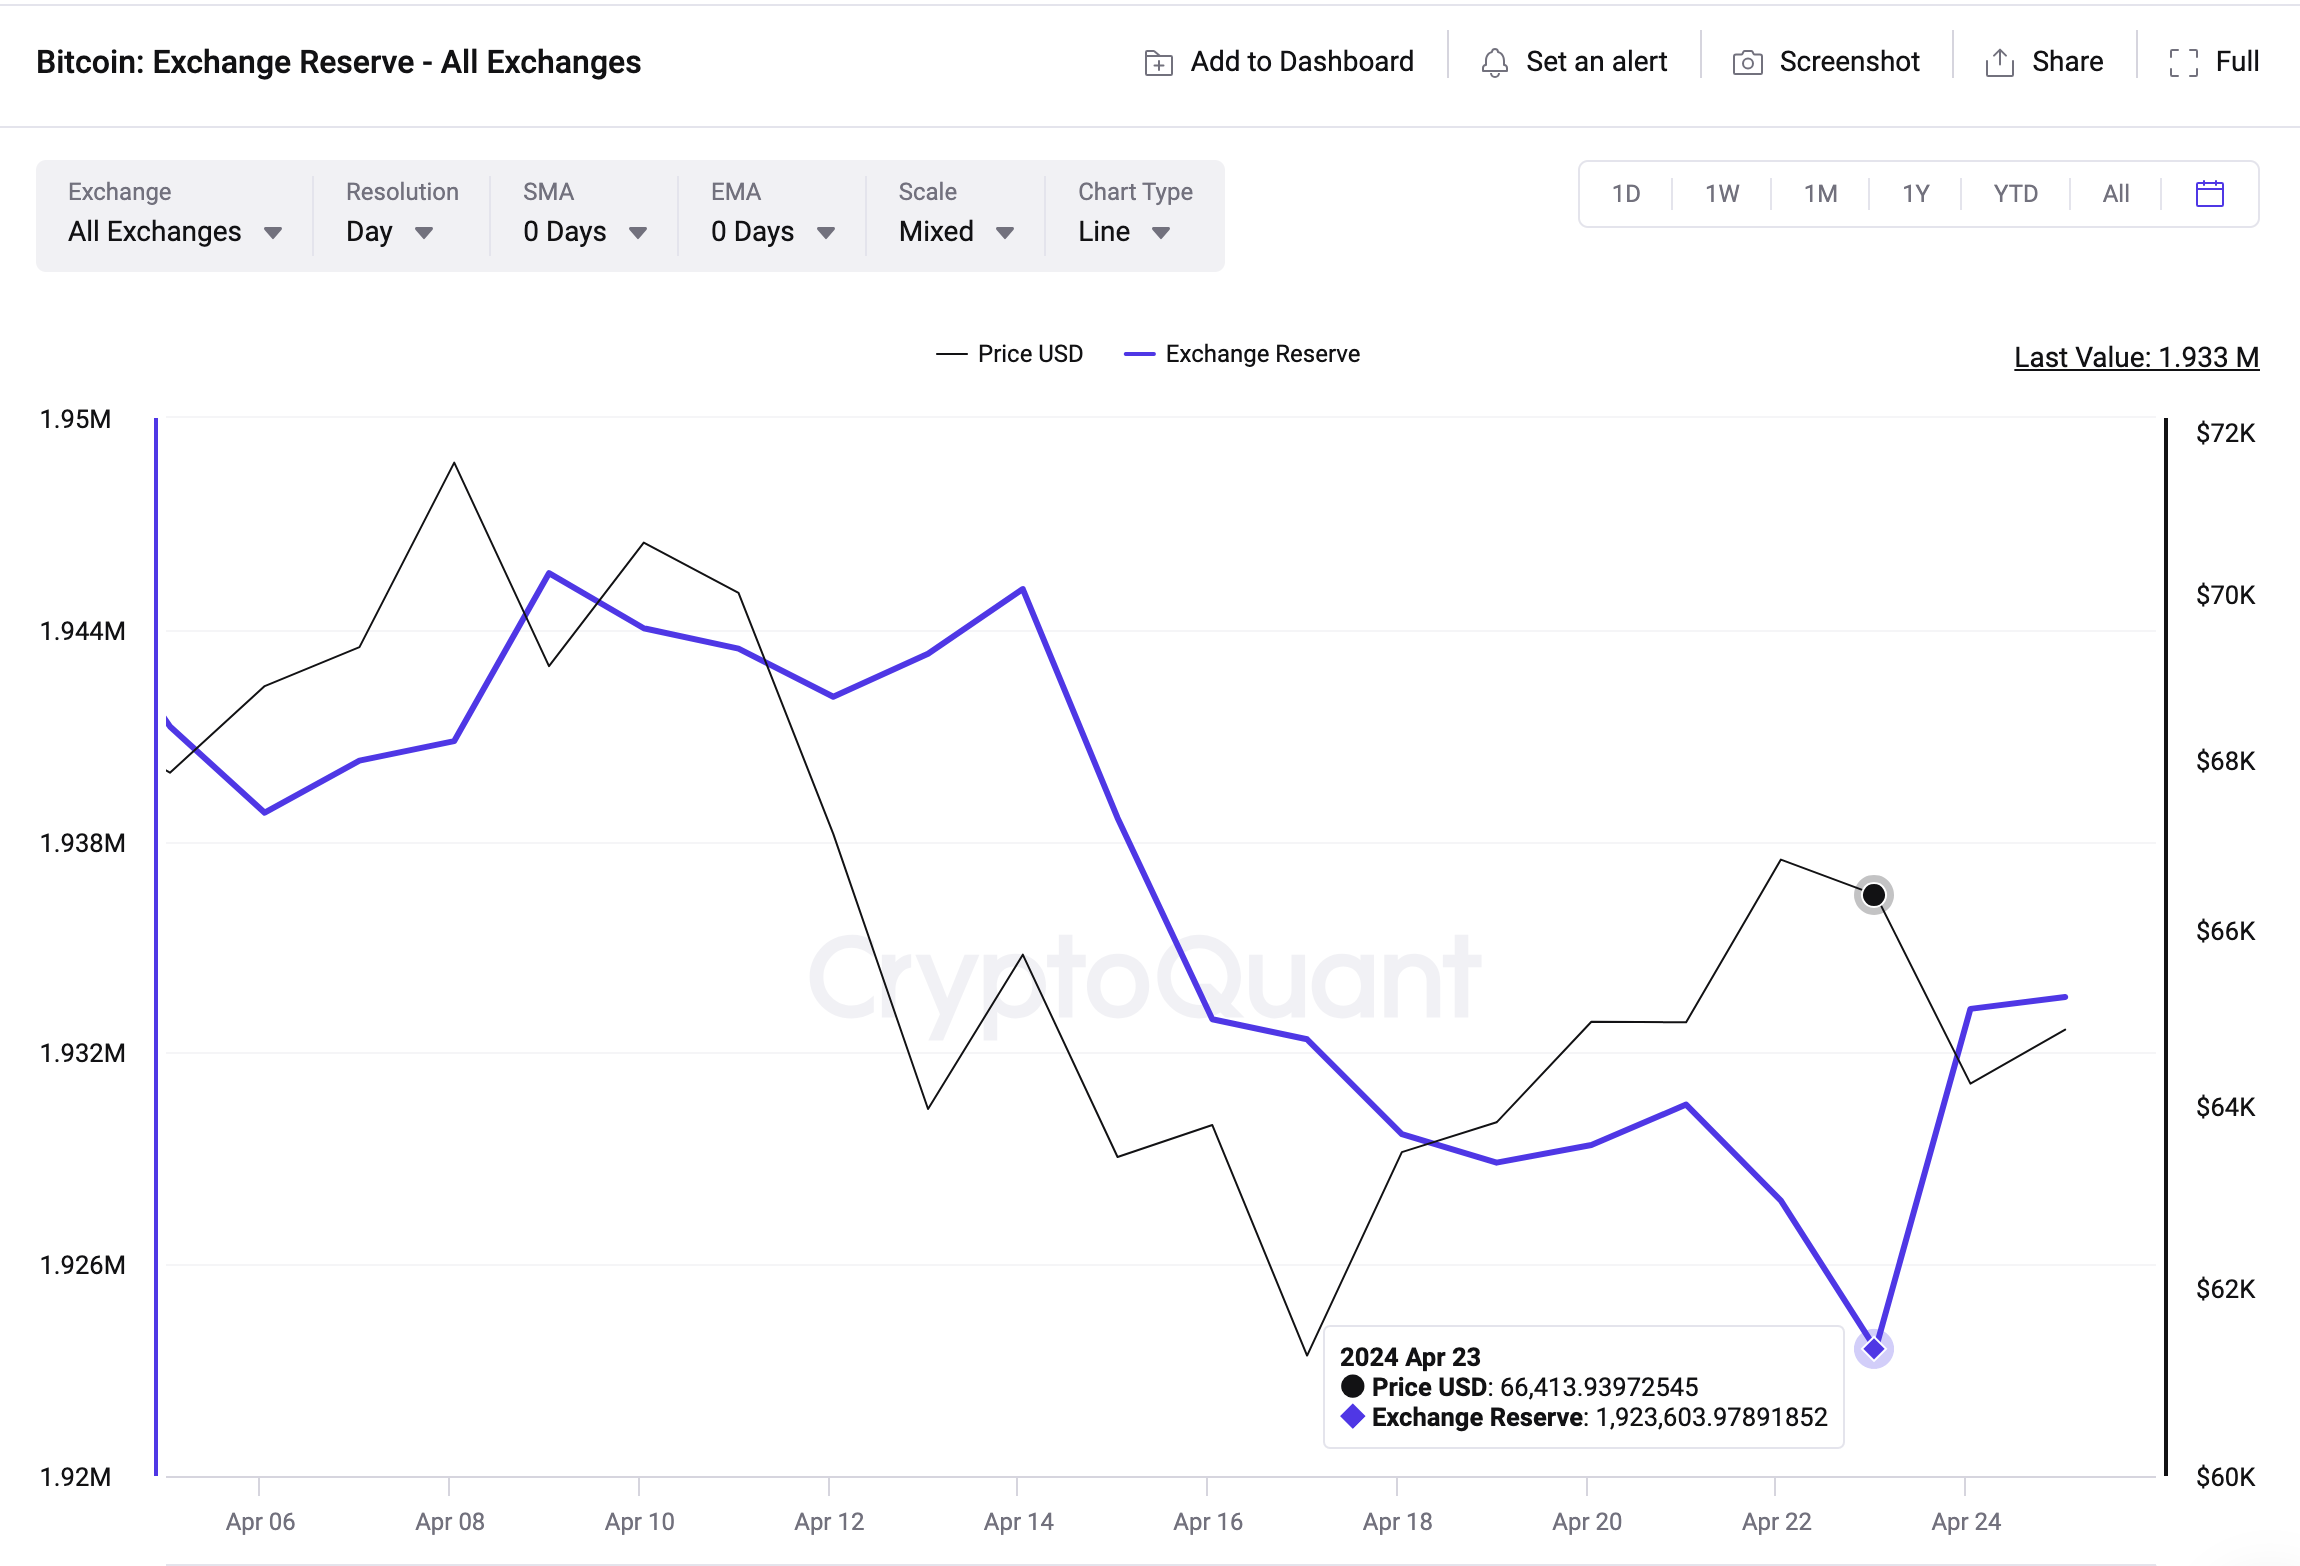Click the Screenshot camera icon
Image resolution: width=2300 pixels, height=1566 pixels.
coord(1746,61)
